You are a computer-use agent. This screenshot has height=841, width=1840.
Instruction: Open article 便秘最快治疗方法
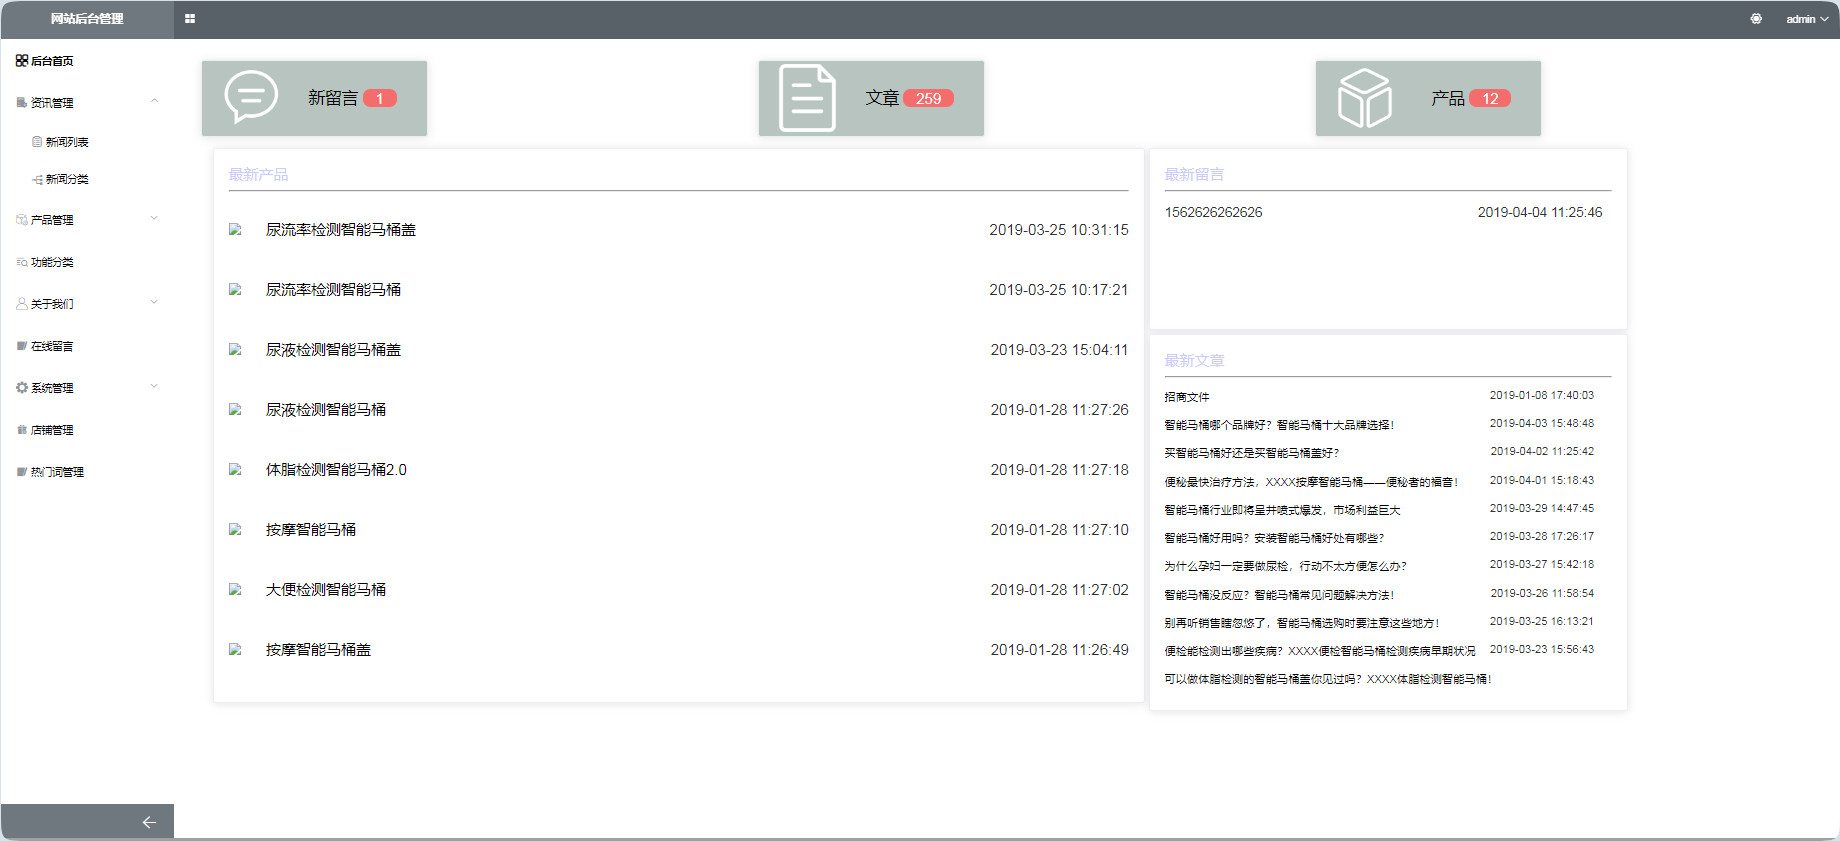click(x=1311, y=482)
